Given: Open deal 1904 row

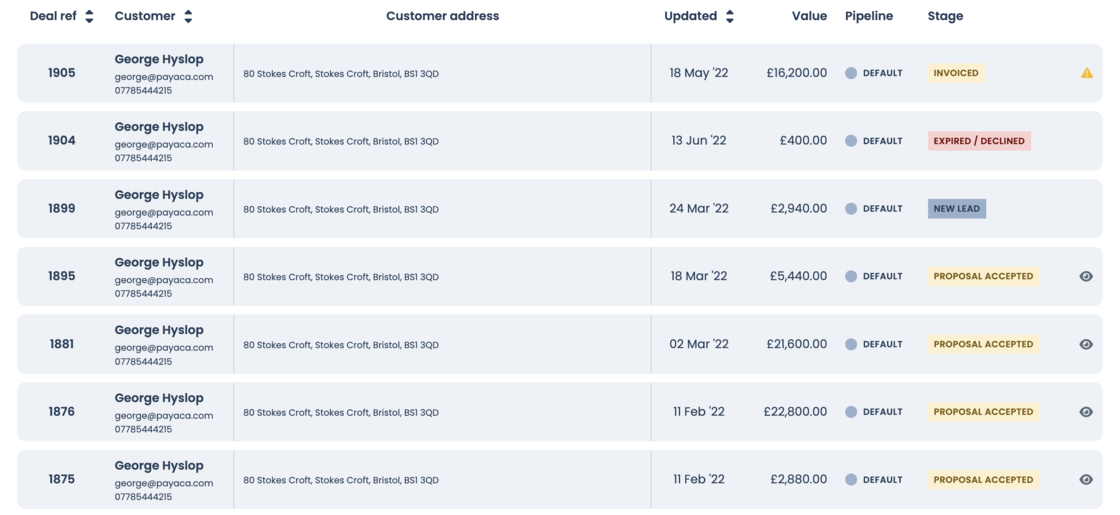Looking at the screenshot, I should (61, 141).
